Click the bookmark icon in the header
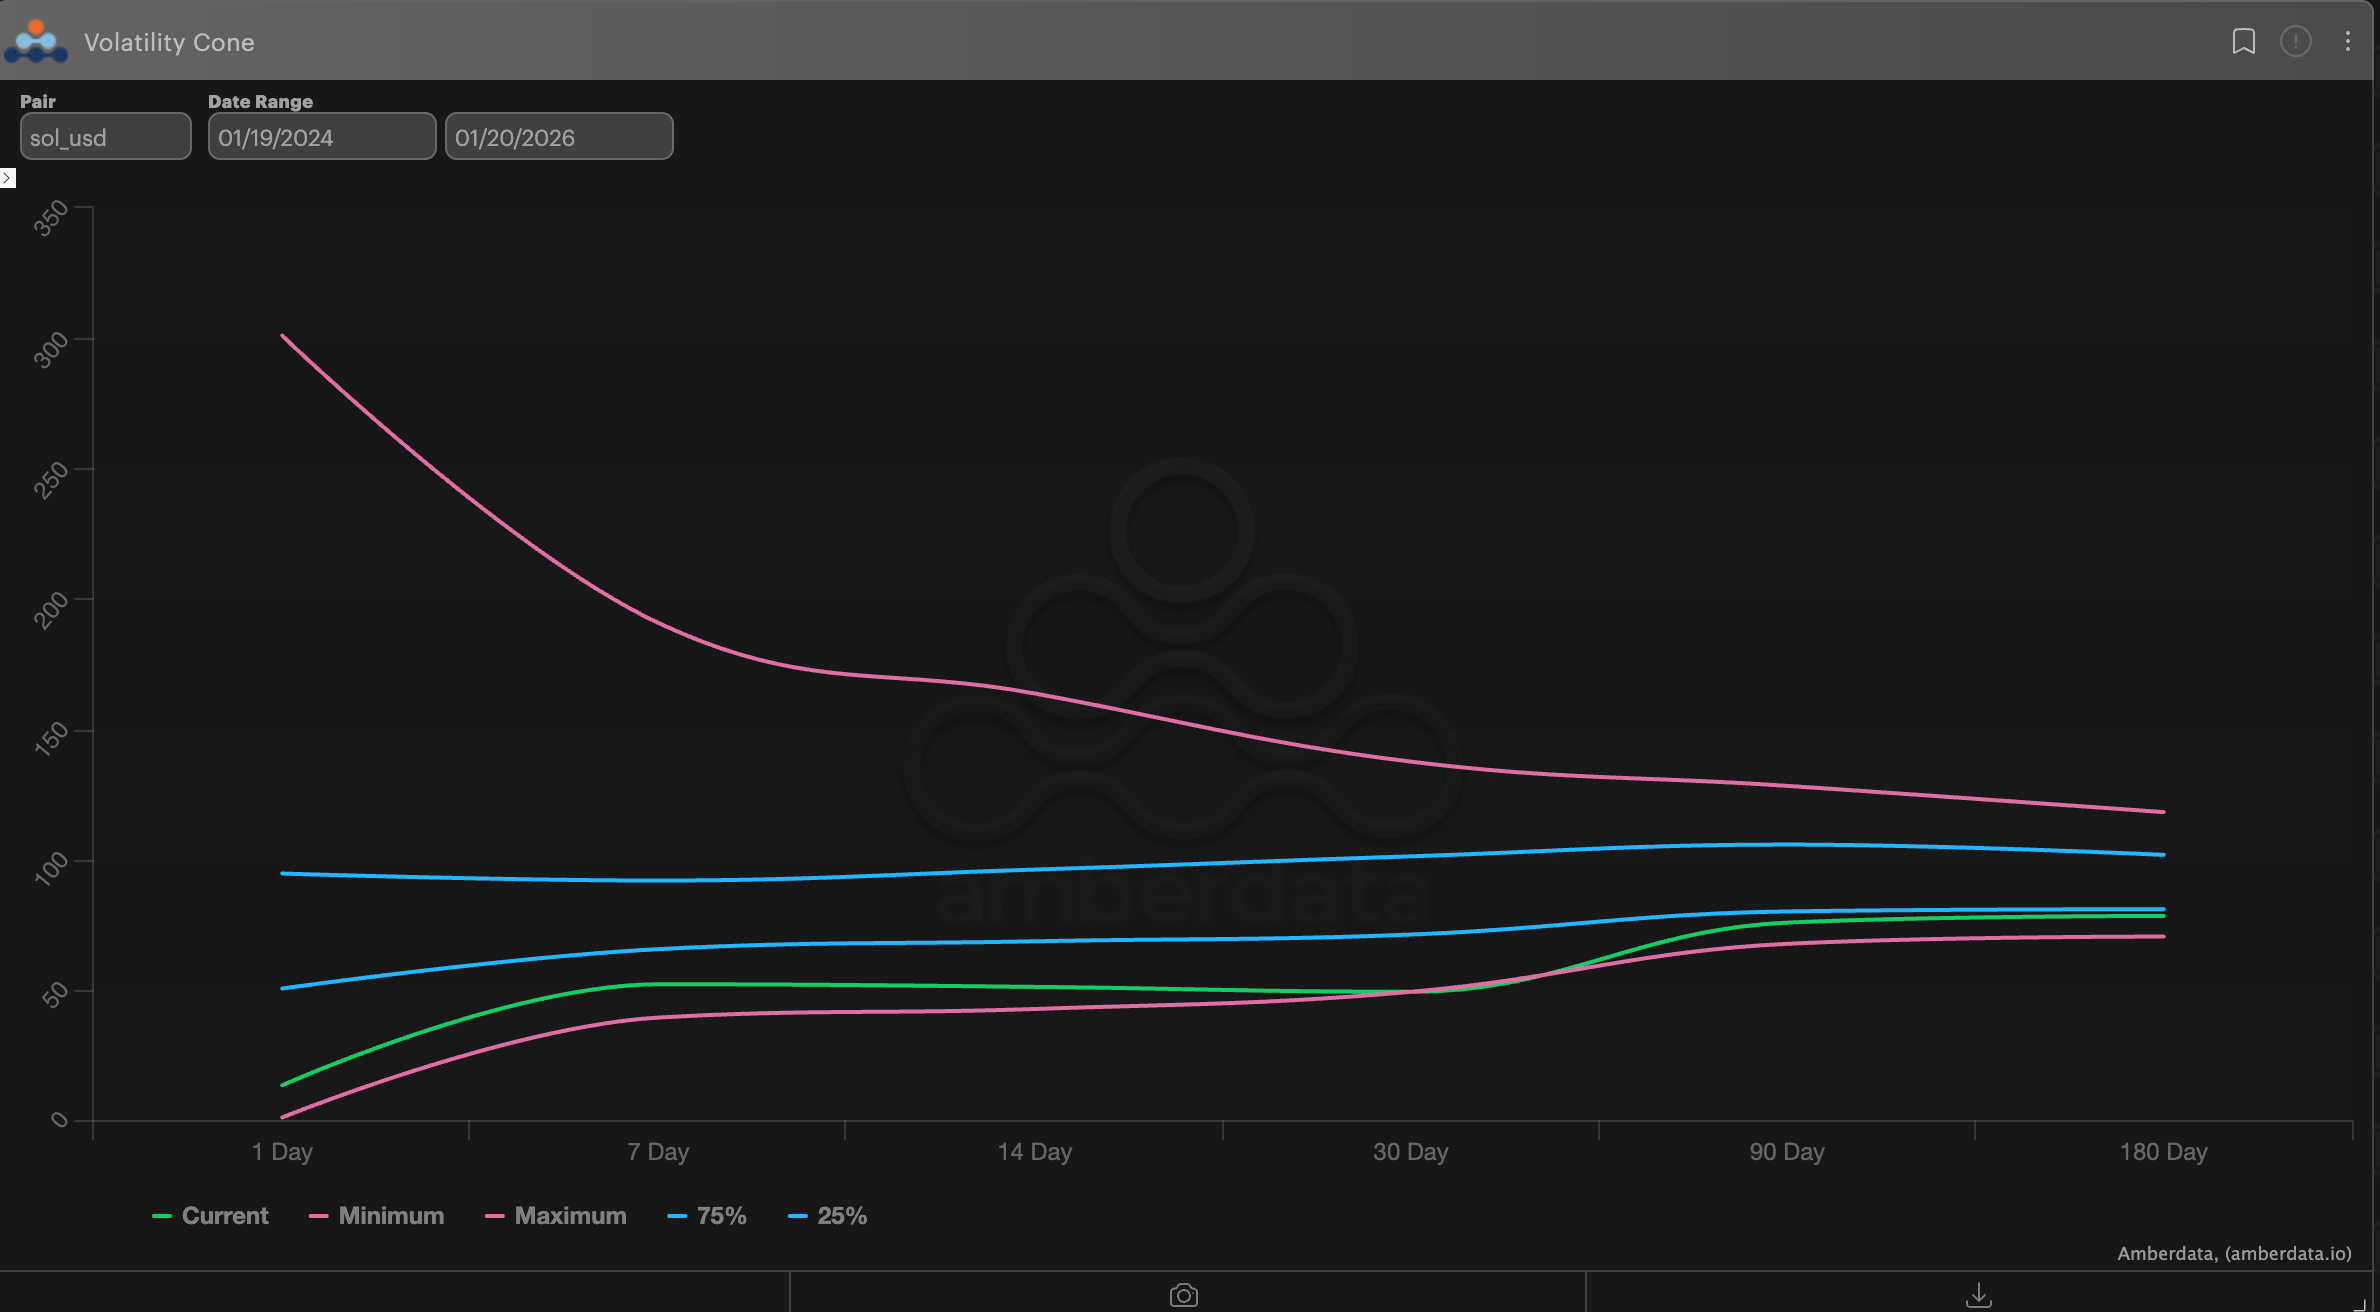2380x1312 pixels. [2245, 42]
